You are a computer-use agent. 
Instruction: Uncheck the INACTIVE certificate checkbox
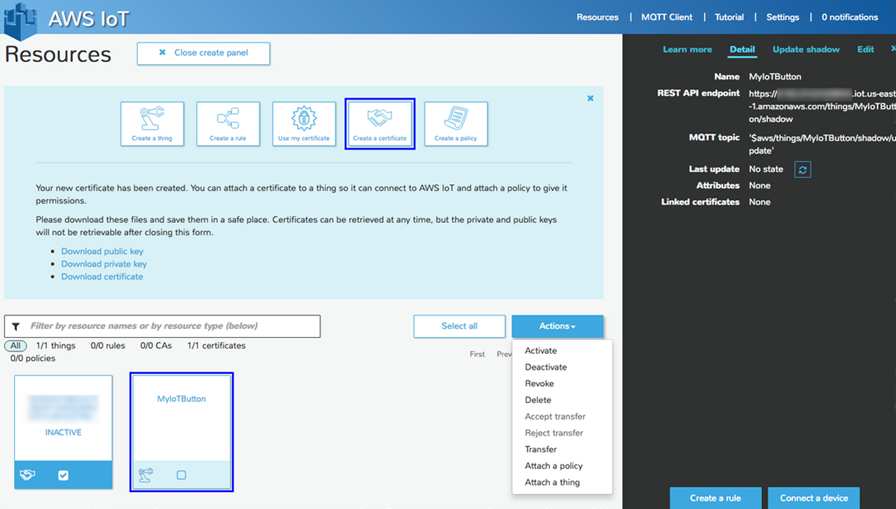point(63,475)
